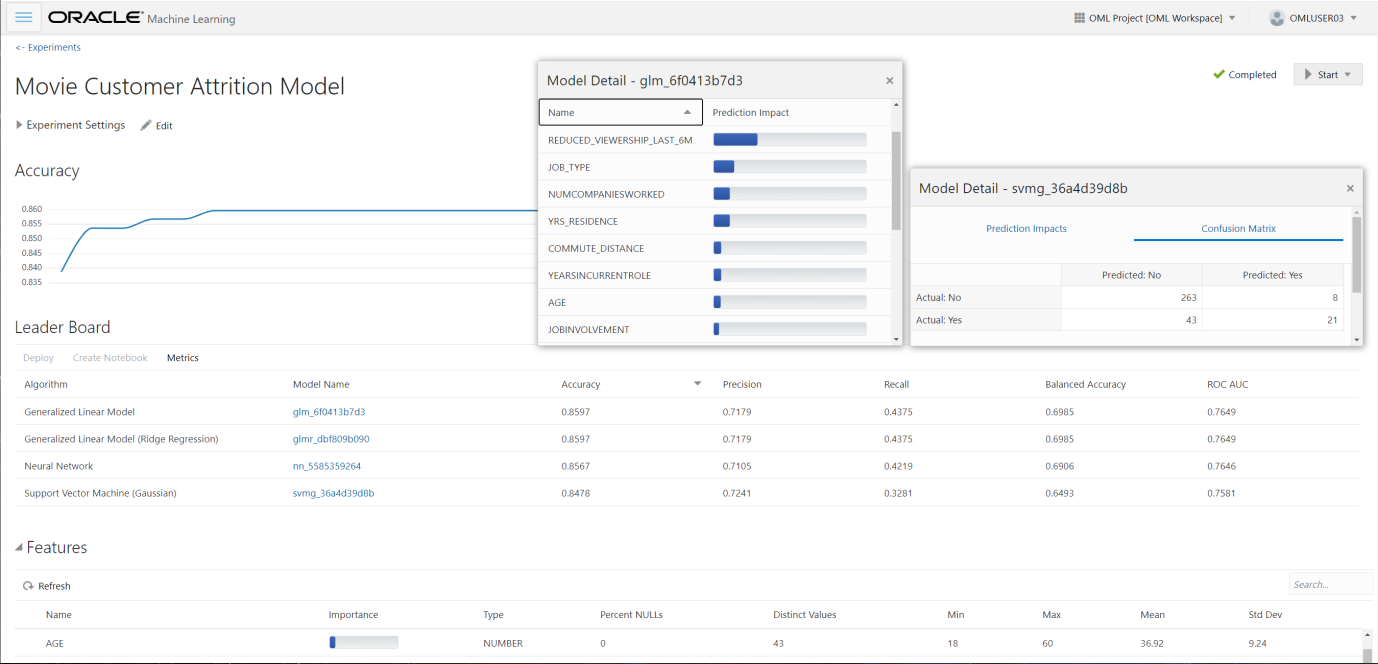This screenshot has width=1378, height=664.
Task: Sort by the Name column arrow
Action: [x=687, y=113]
